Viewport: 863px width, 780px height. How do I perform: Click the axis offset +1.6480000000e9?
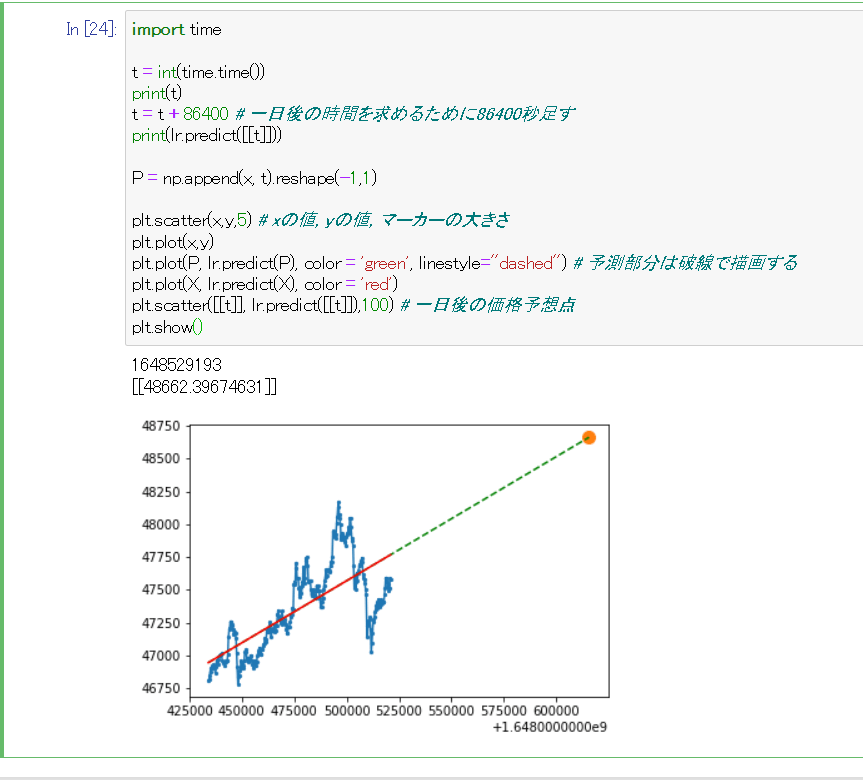click(550, 728)
